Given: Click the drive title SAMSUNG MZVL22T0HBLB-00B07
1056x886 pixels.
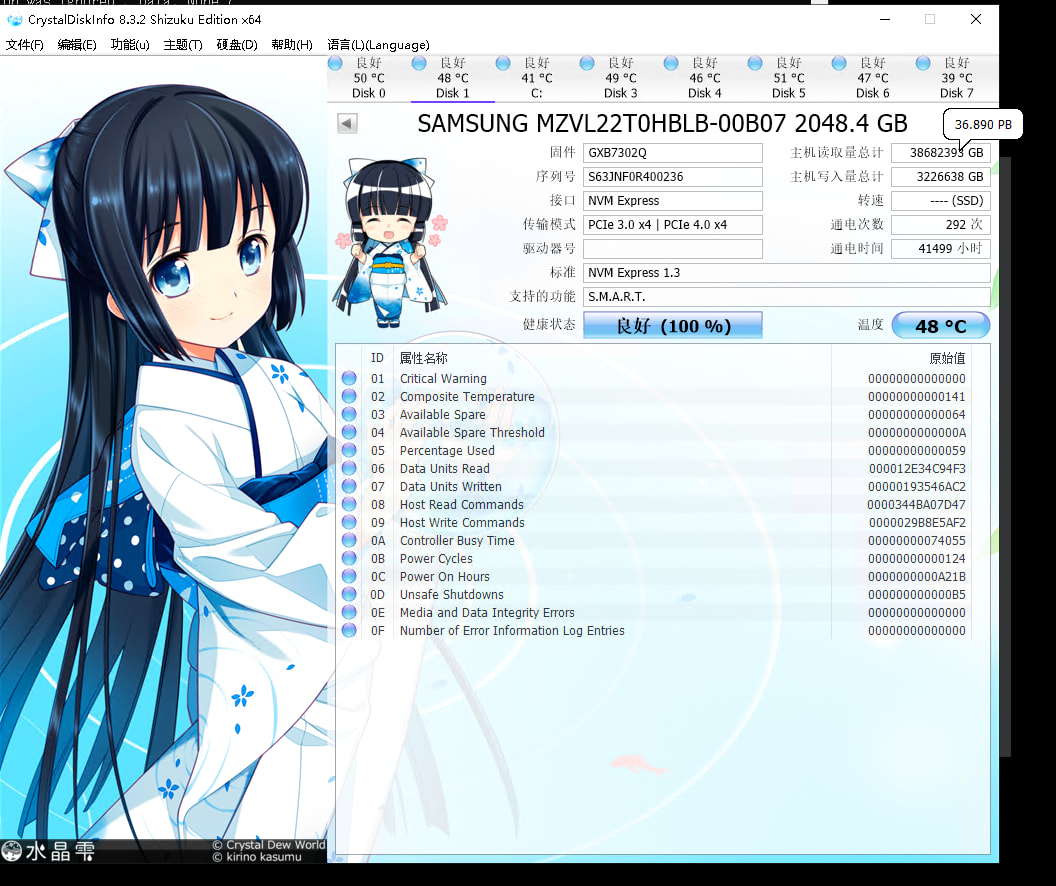Looking at the screenshot, I should (x=663, y=123).
